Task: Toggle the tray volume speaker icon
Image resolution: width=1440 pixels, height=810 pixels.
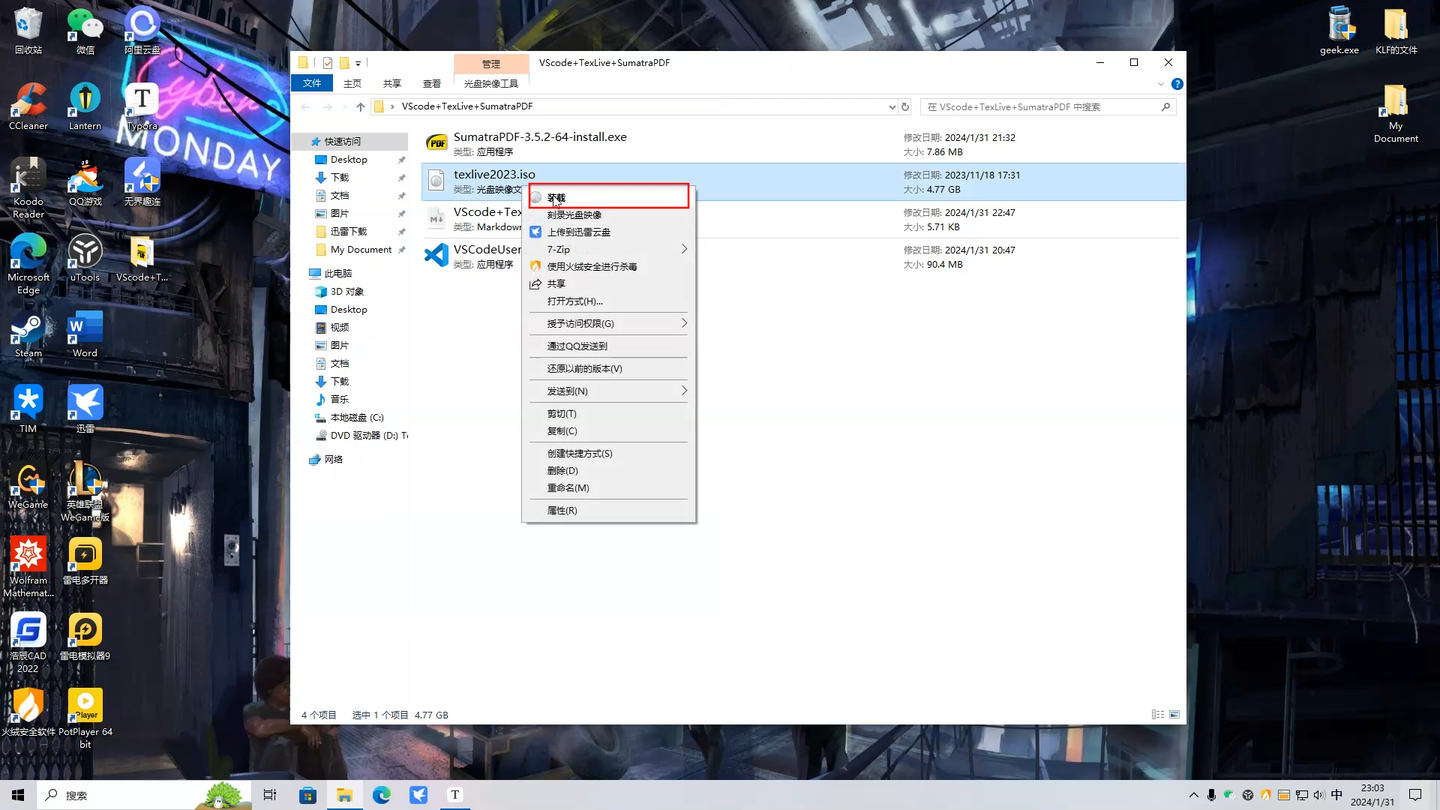Action: (1319, 795)
